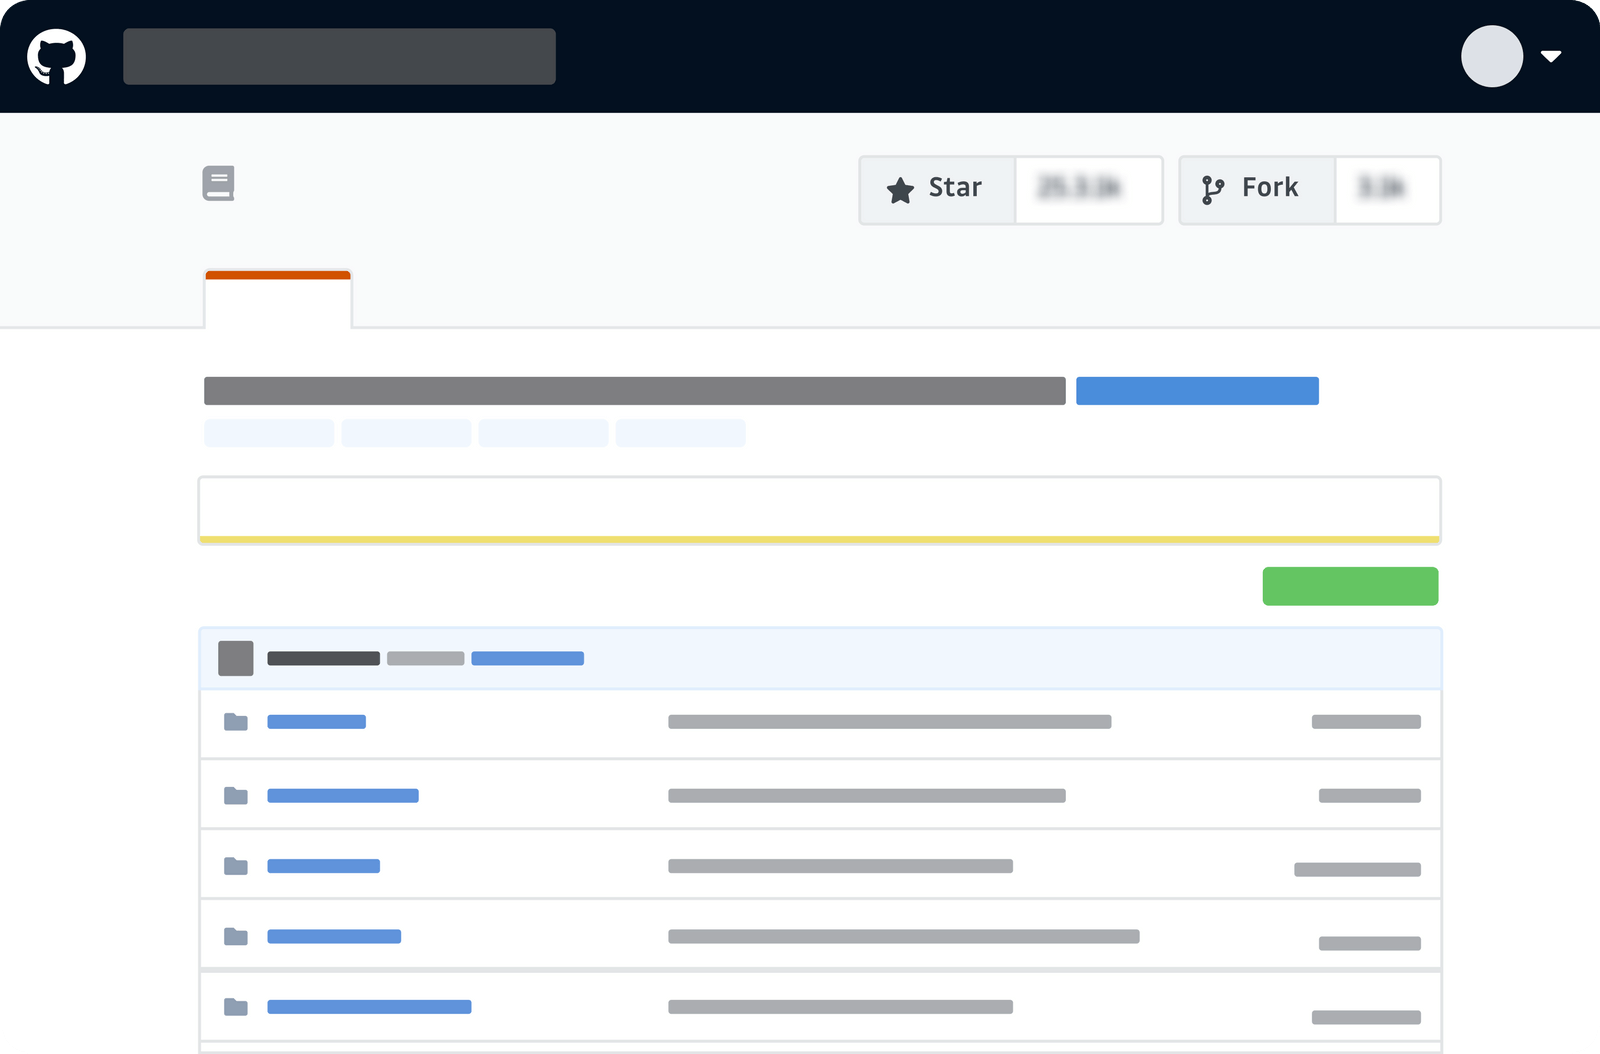The height and width of the screenshot is (1054, 1600).
Task: Click the GitHub octocat logo
Action: click(x=57, y=56)
